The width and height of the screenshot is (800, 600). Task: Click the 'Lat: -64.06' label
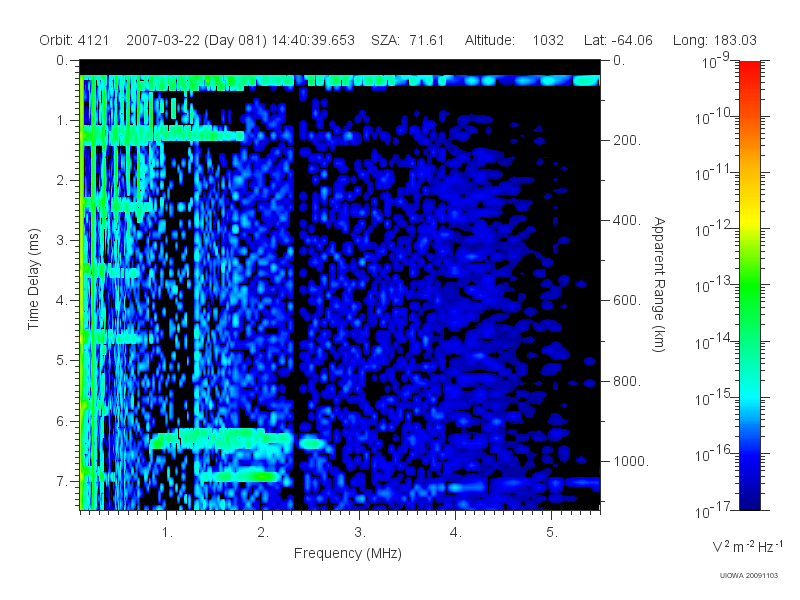[618, 40]
